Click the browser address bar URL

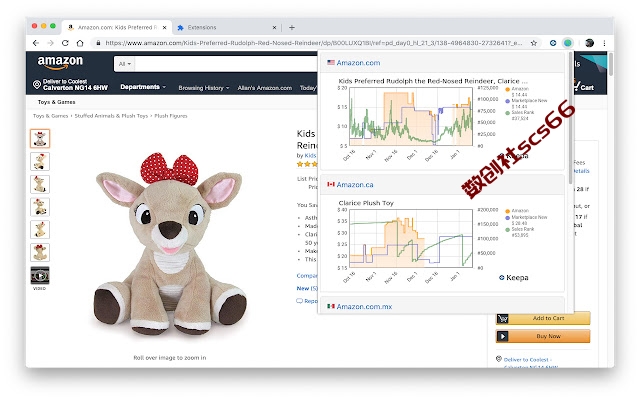(x=313, y=43)
